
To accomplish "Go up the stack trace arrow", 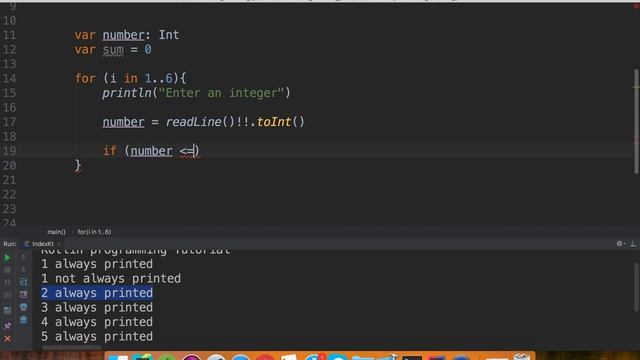I will click(x=23, y=257).
